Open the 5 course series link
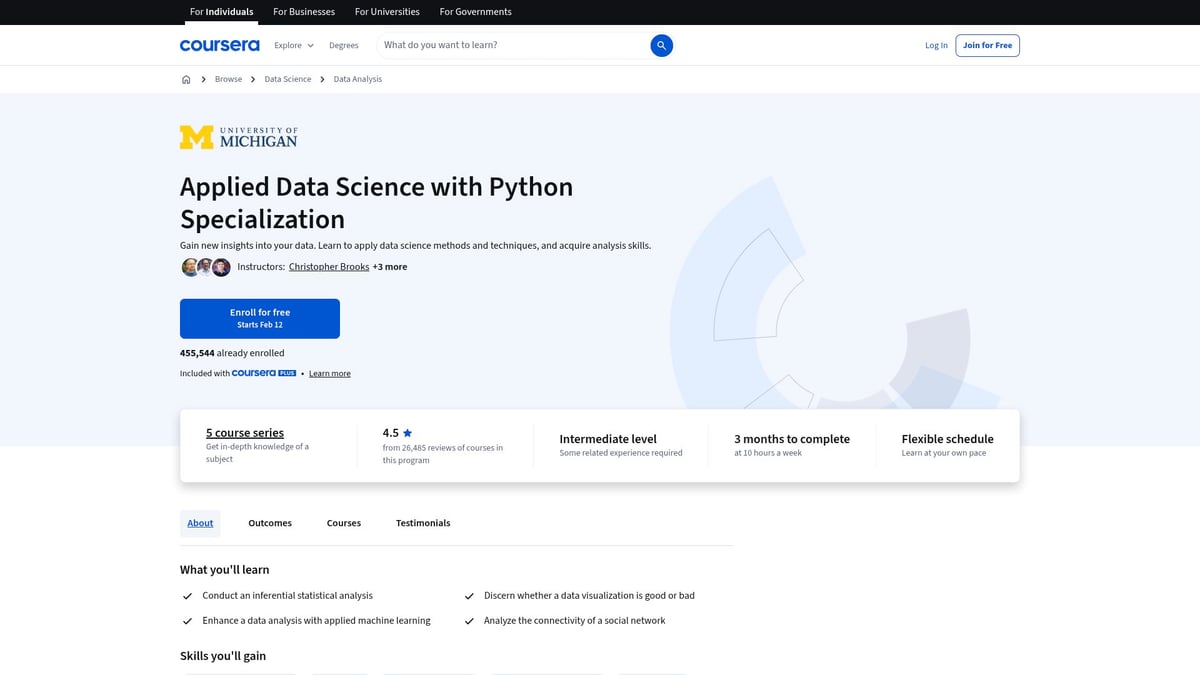 pos(245,433)
